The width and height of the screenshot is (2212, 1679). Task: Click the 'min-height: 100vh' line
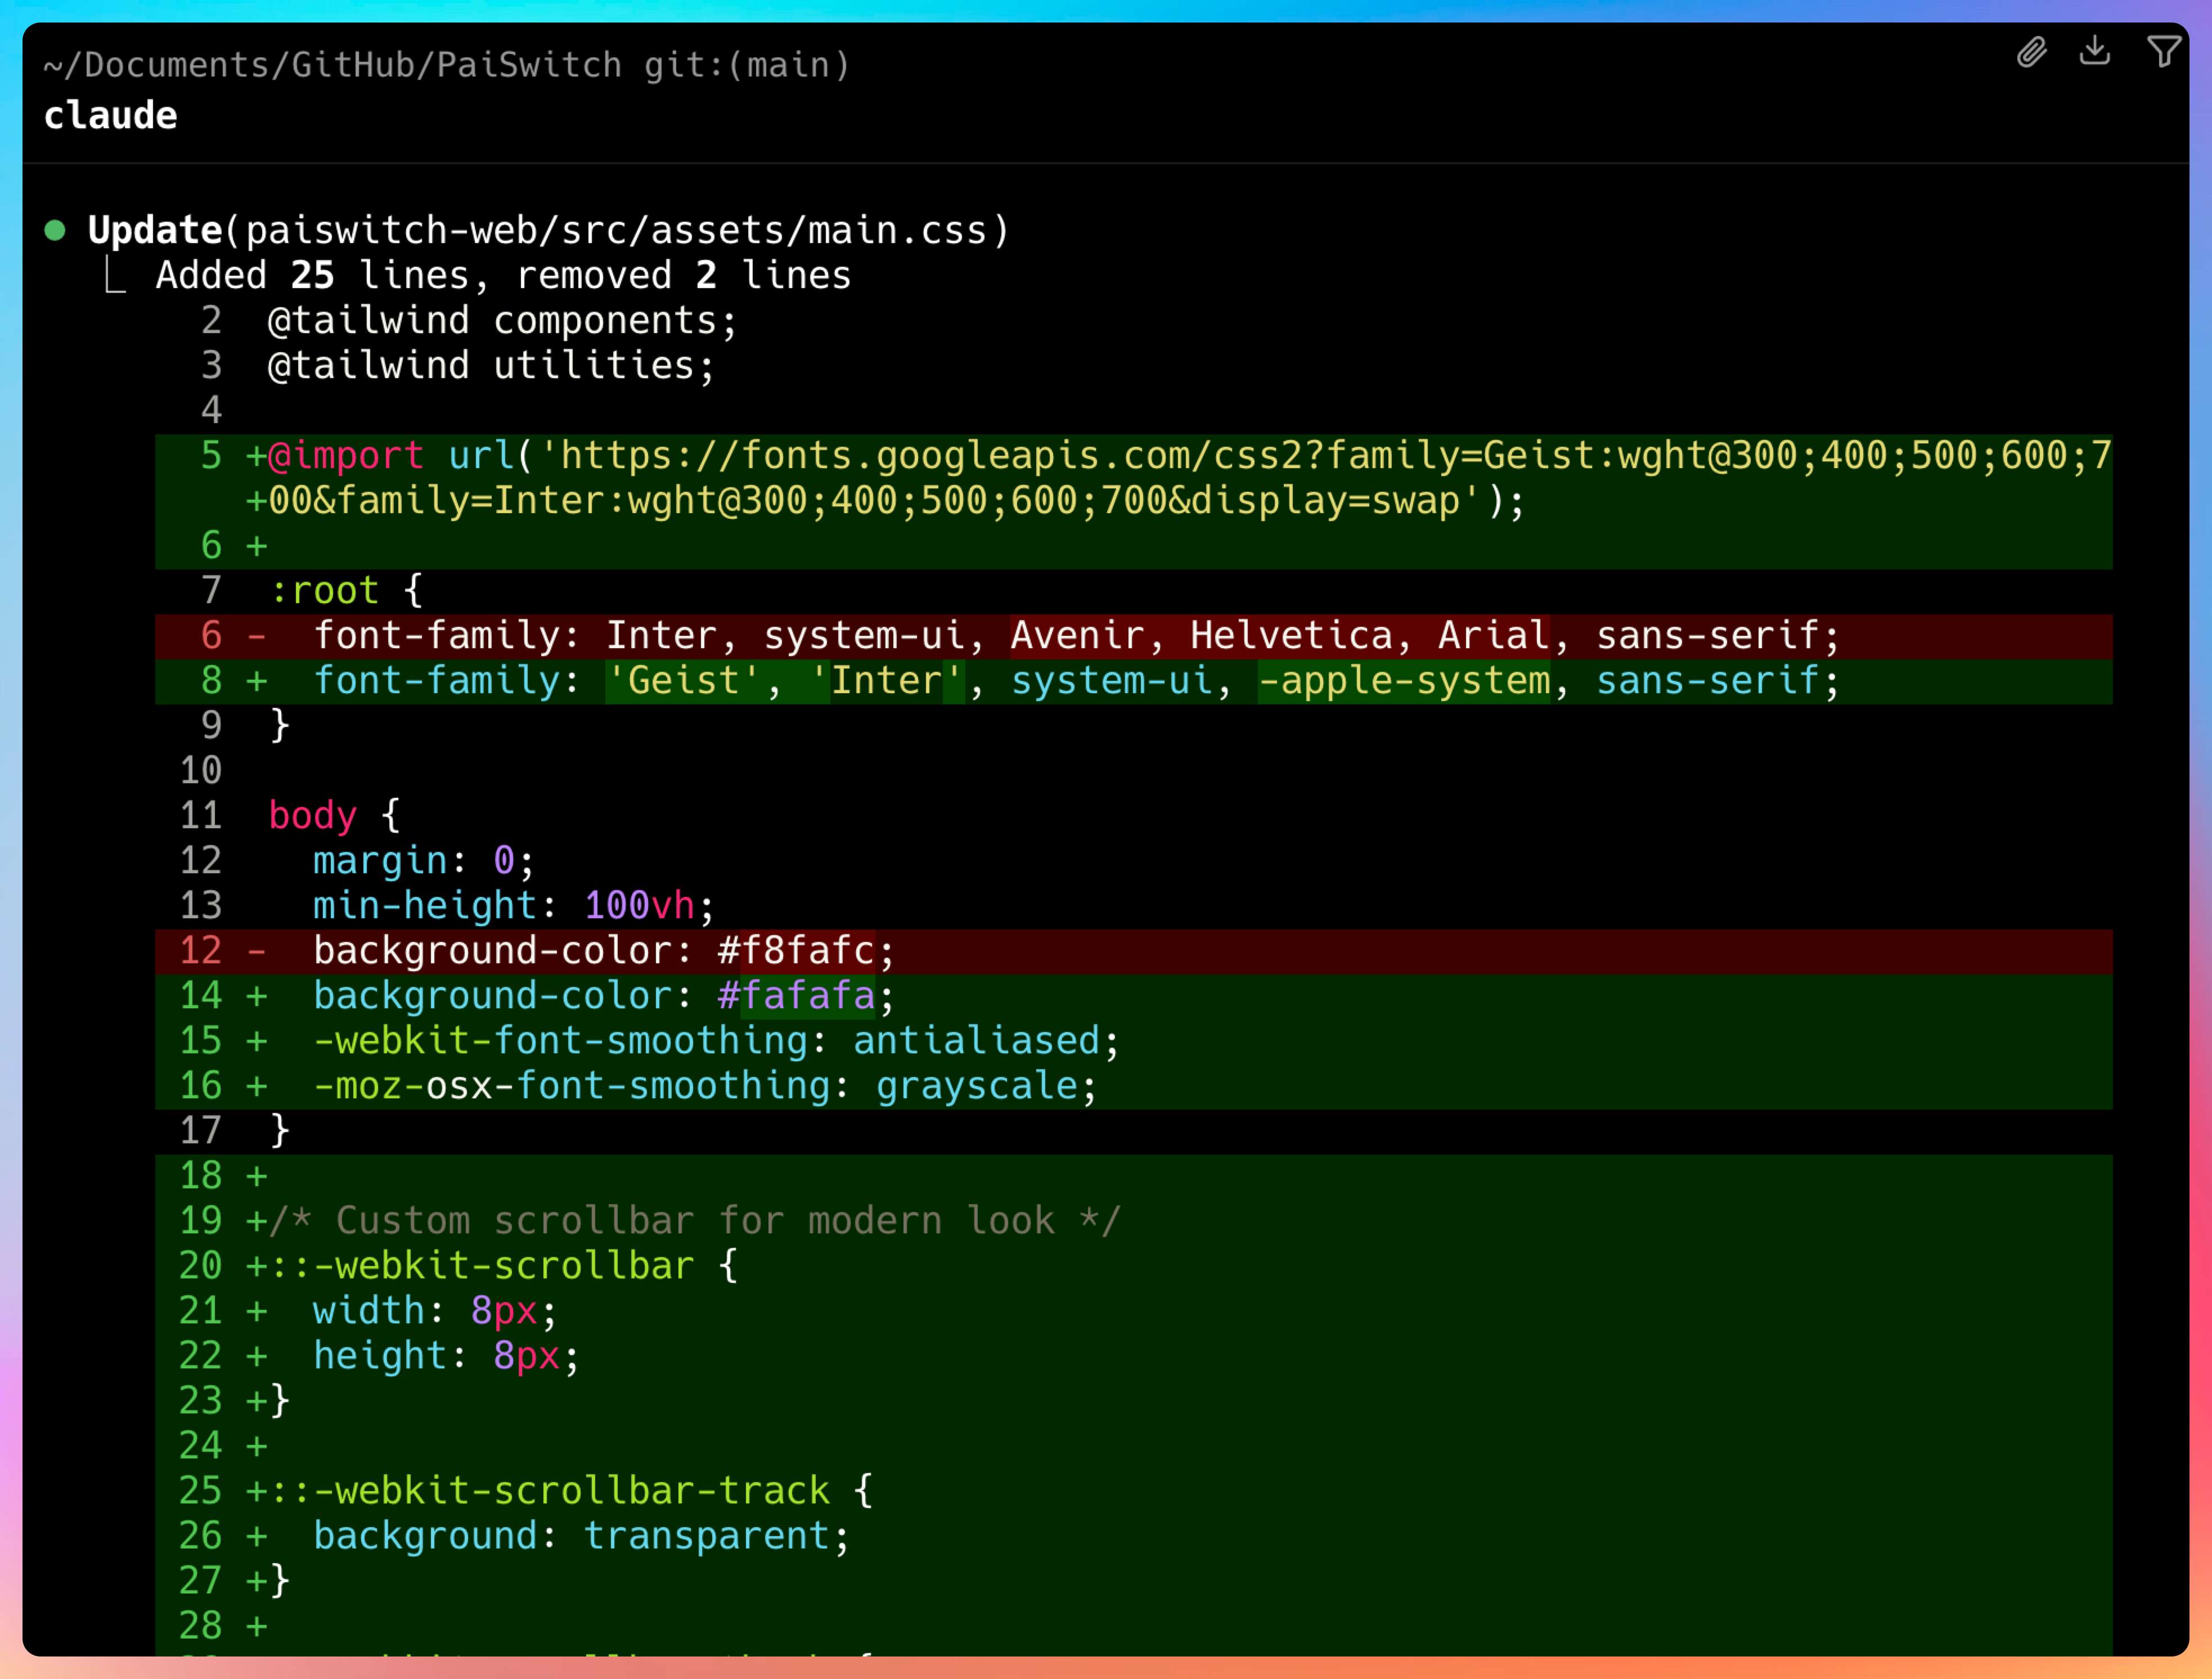tap(512, 906)
